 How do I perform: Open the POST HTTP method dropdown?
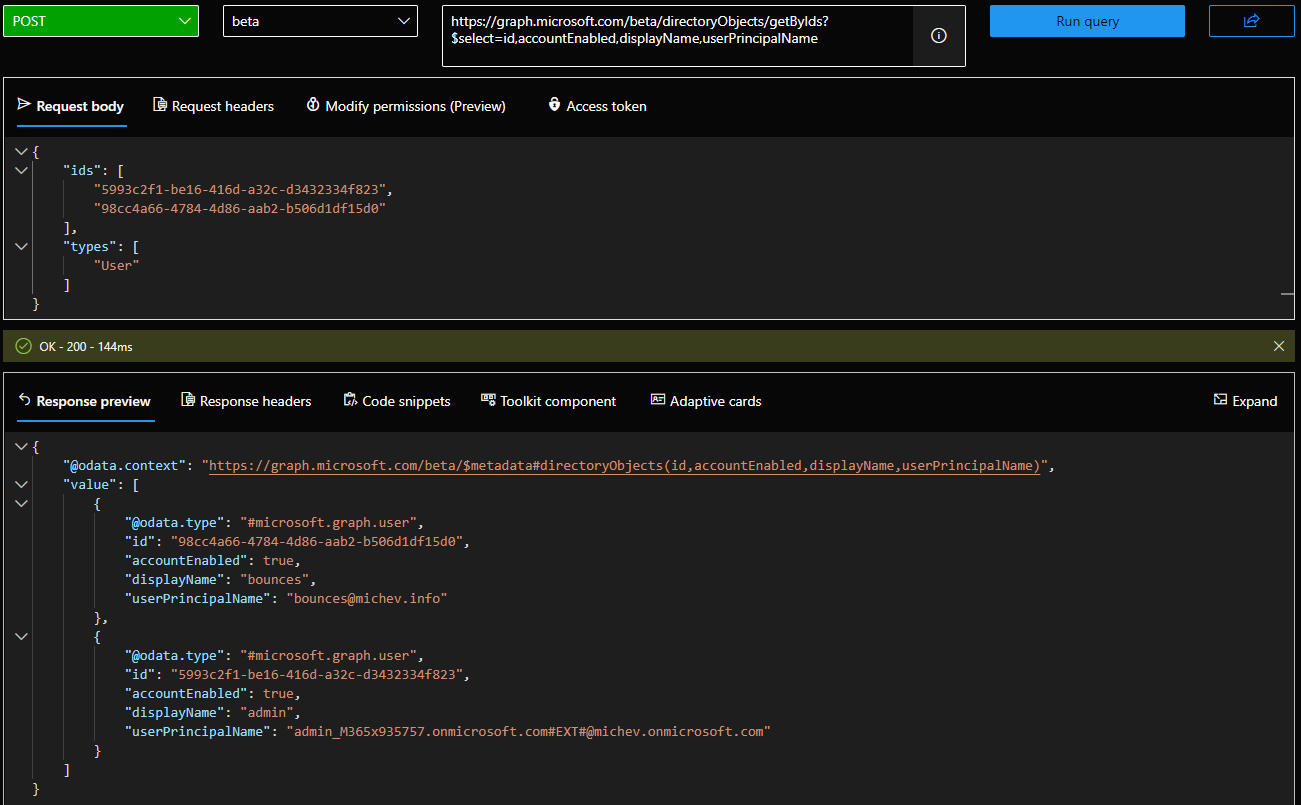[x=100, y=21]
